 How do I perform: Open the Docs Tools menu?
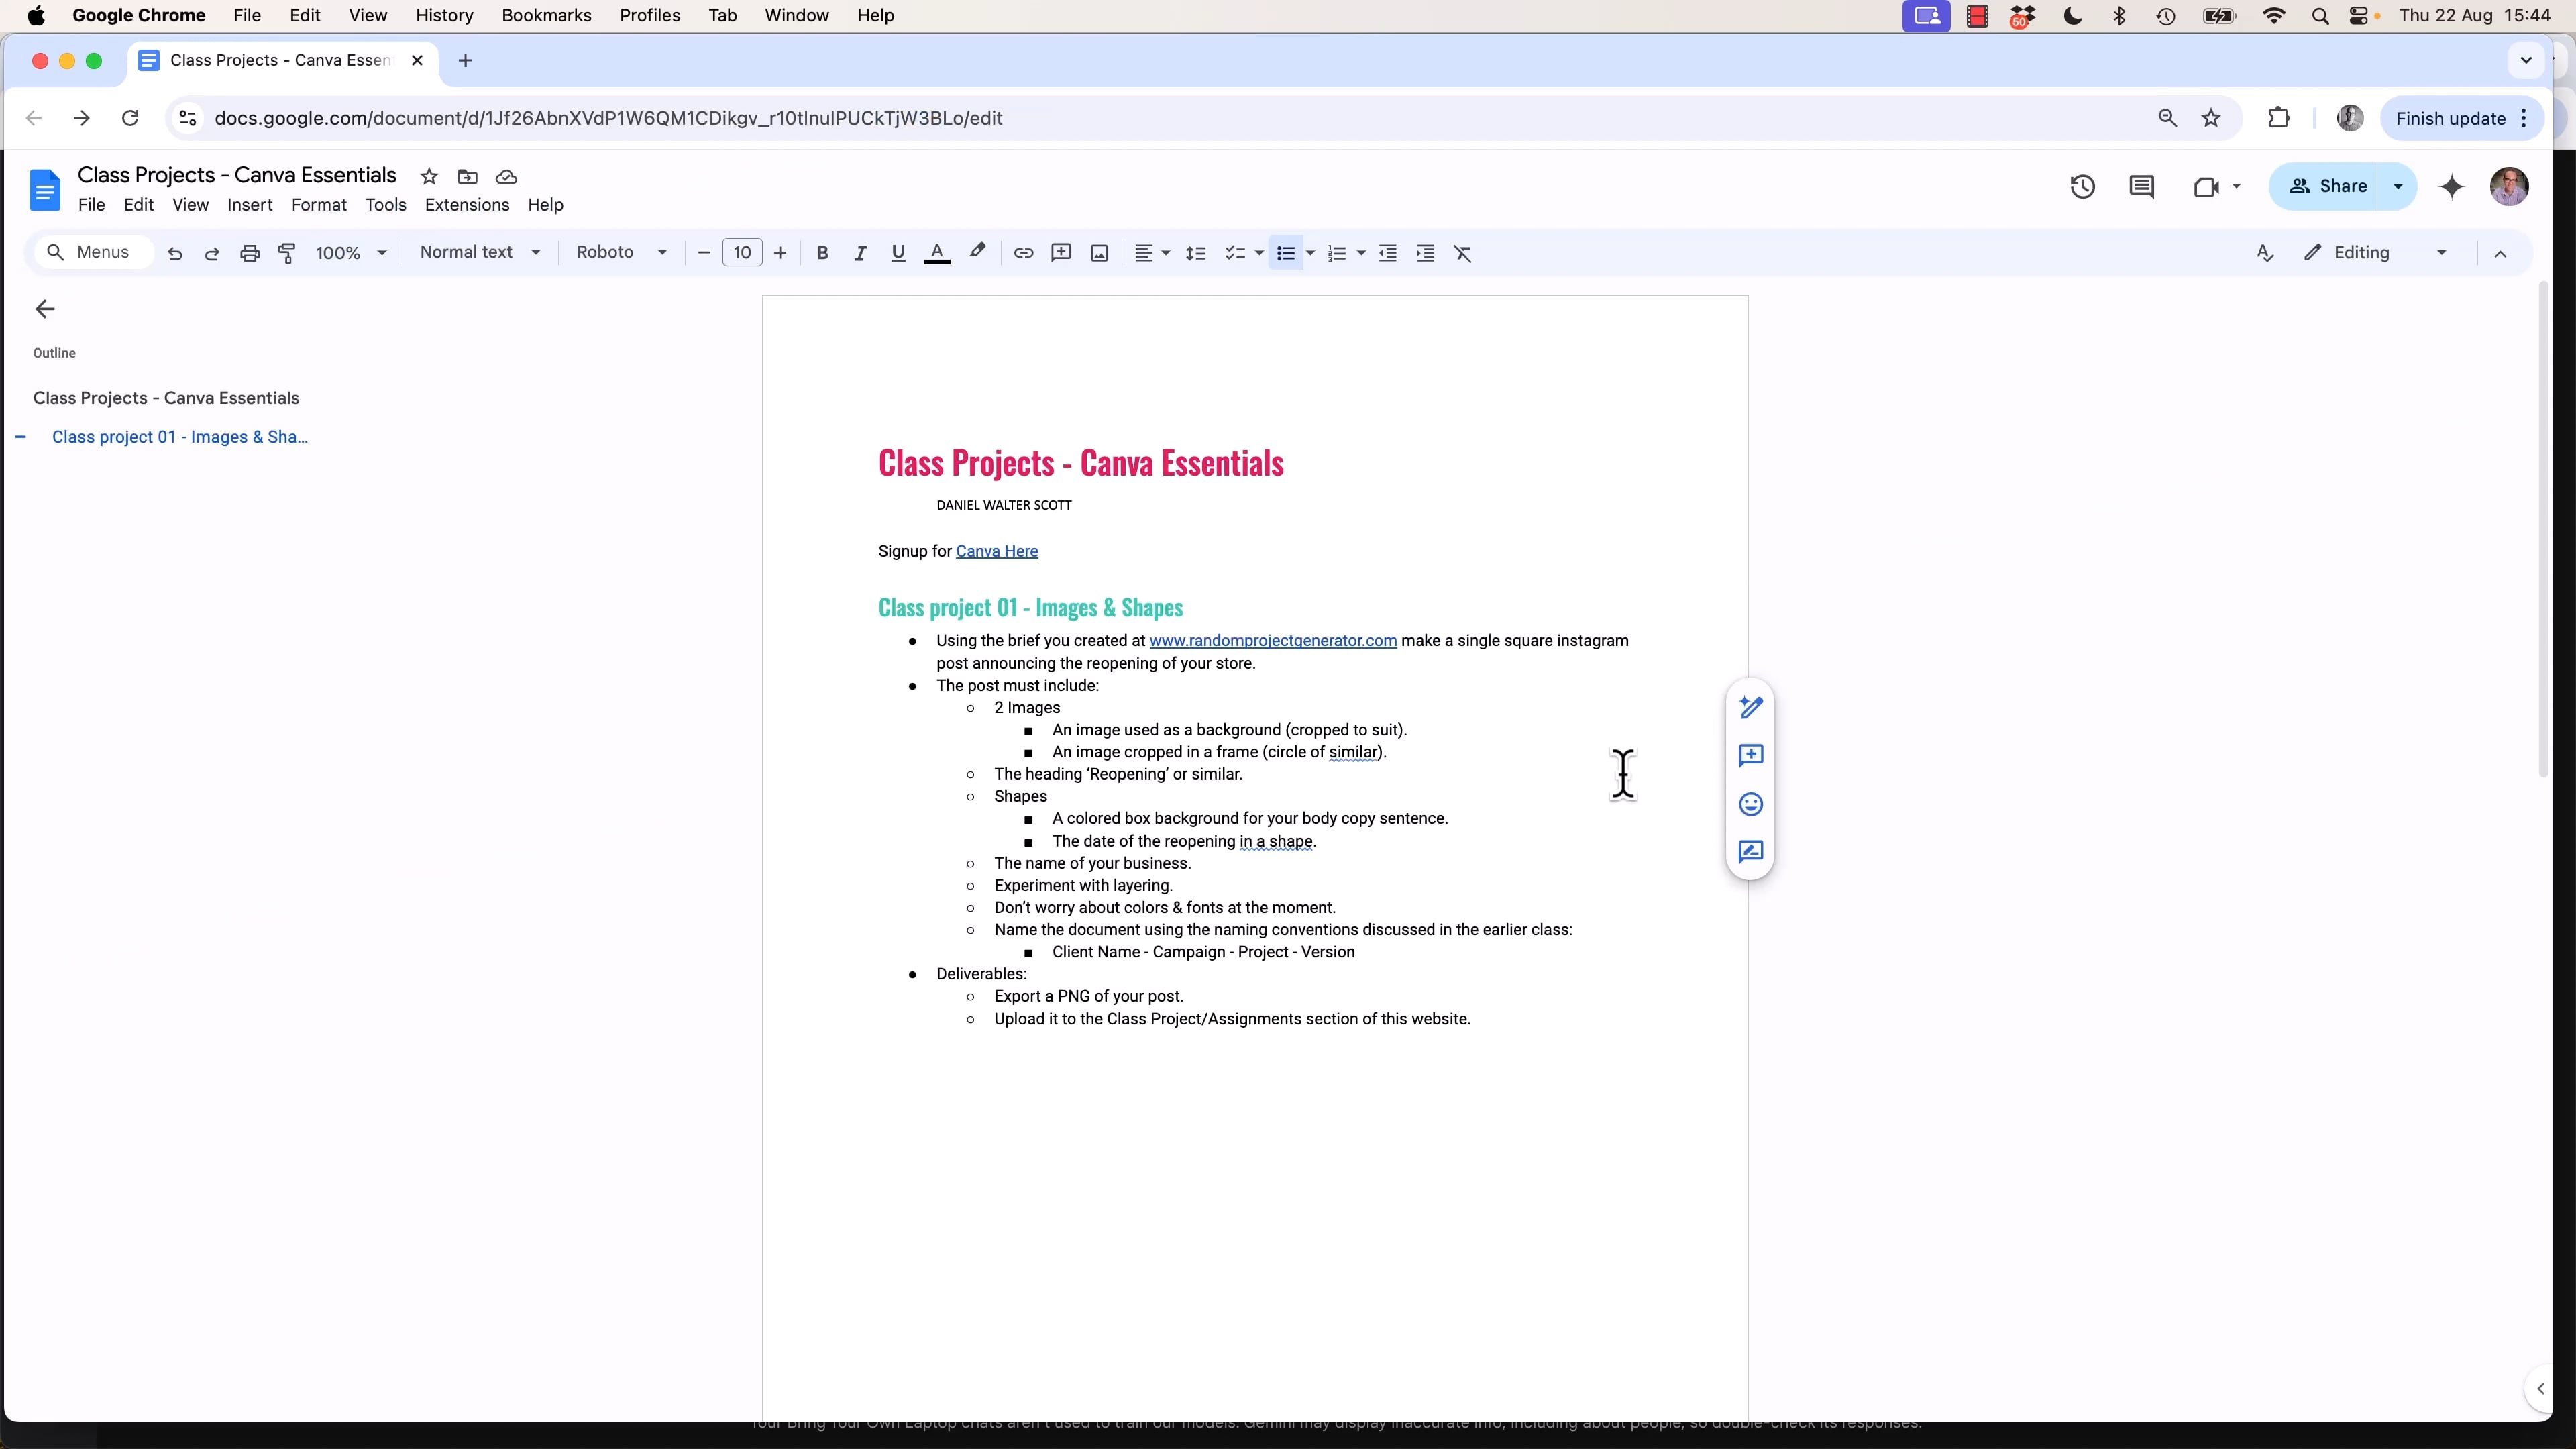[385, 205]
